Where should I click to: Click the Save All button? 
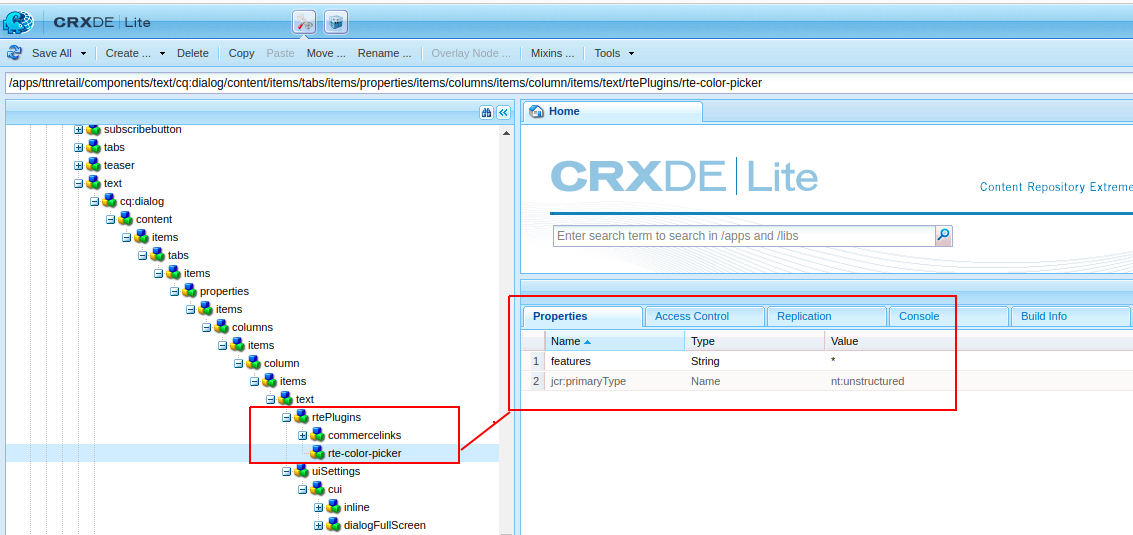pos(51,53)
